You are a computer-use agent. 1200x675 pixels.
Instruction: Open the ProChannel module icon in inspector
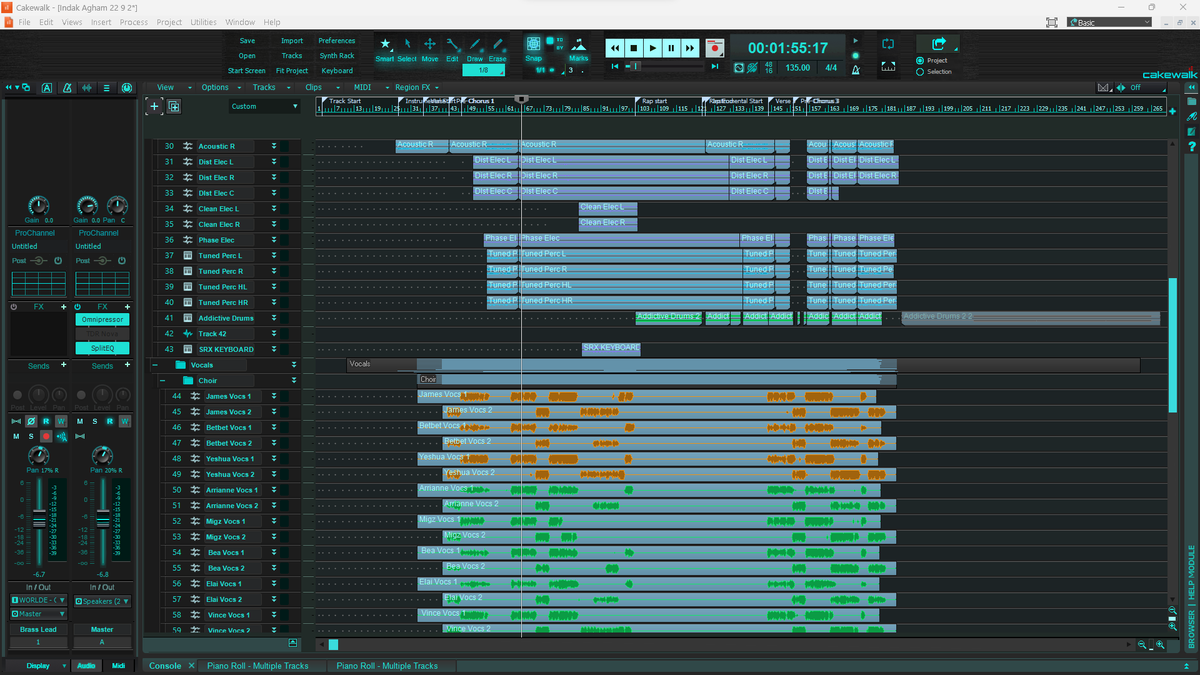click(x=127, y=88)
